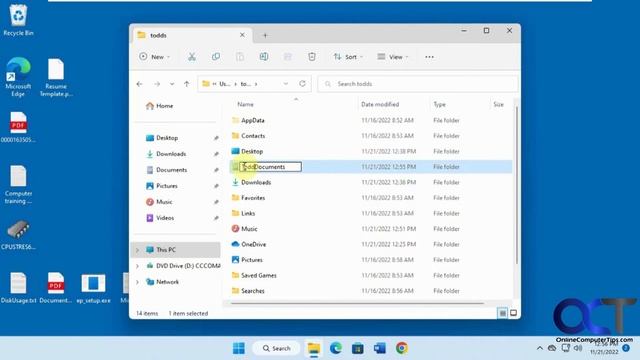The height and width of the screenshot is (360, 640).
Task: Sort by the Date modified column header
Action: pyautogui.click(x=380, y=104)
